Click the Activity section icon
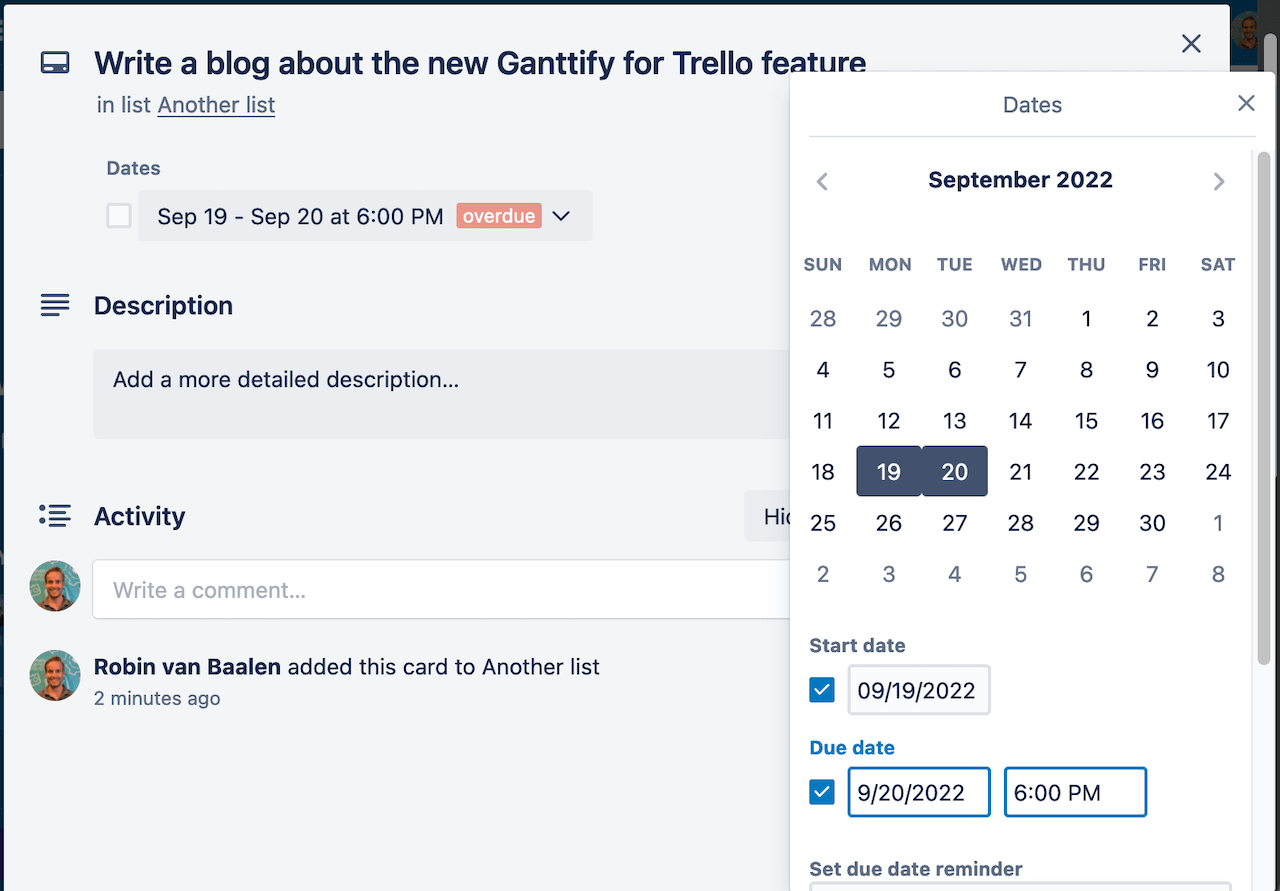Image resolution: width=1280 pixels, height=891 pixels. [x=55, y=515]
